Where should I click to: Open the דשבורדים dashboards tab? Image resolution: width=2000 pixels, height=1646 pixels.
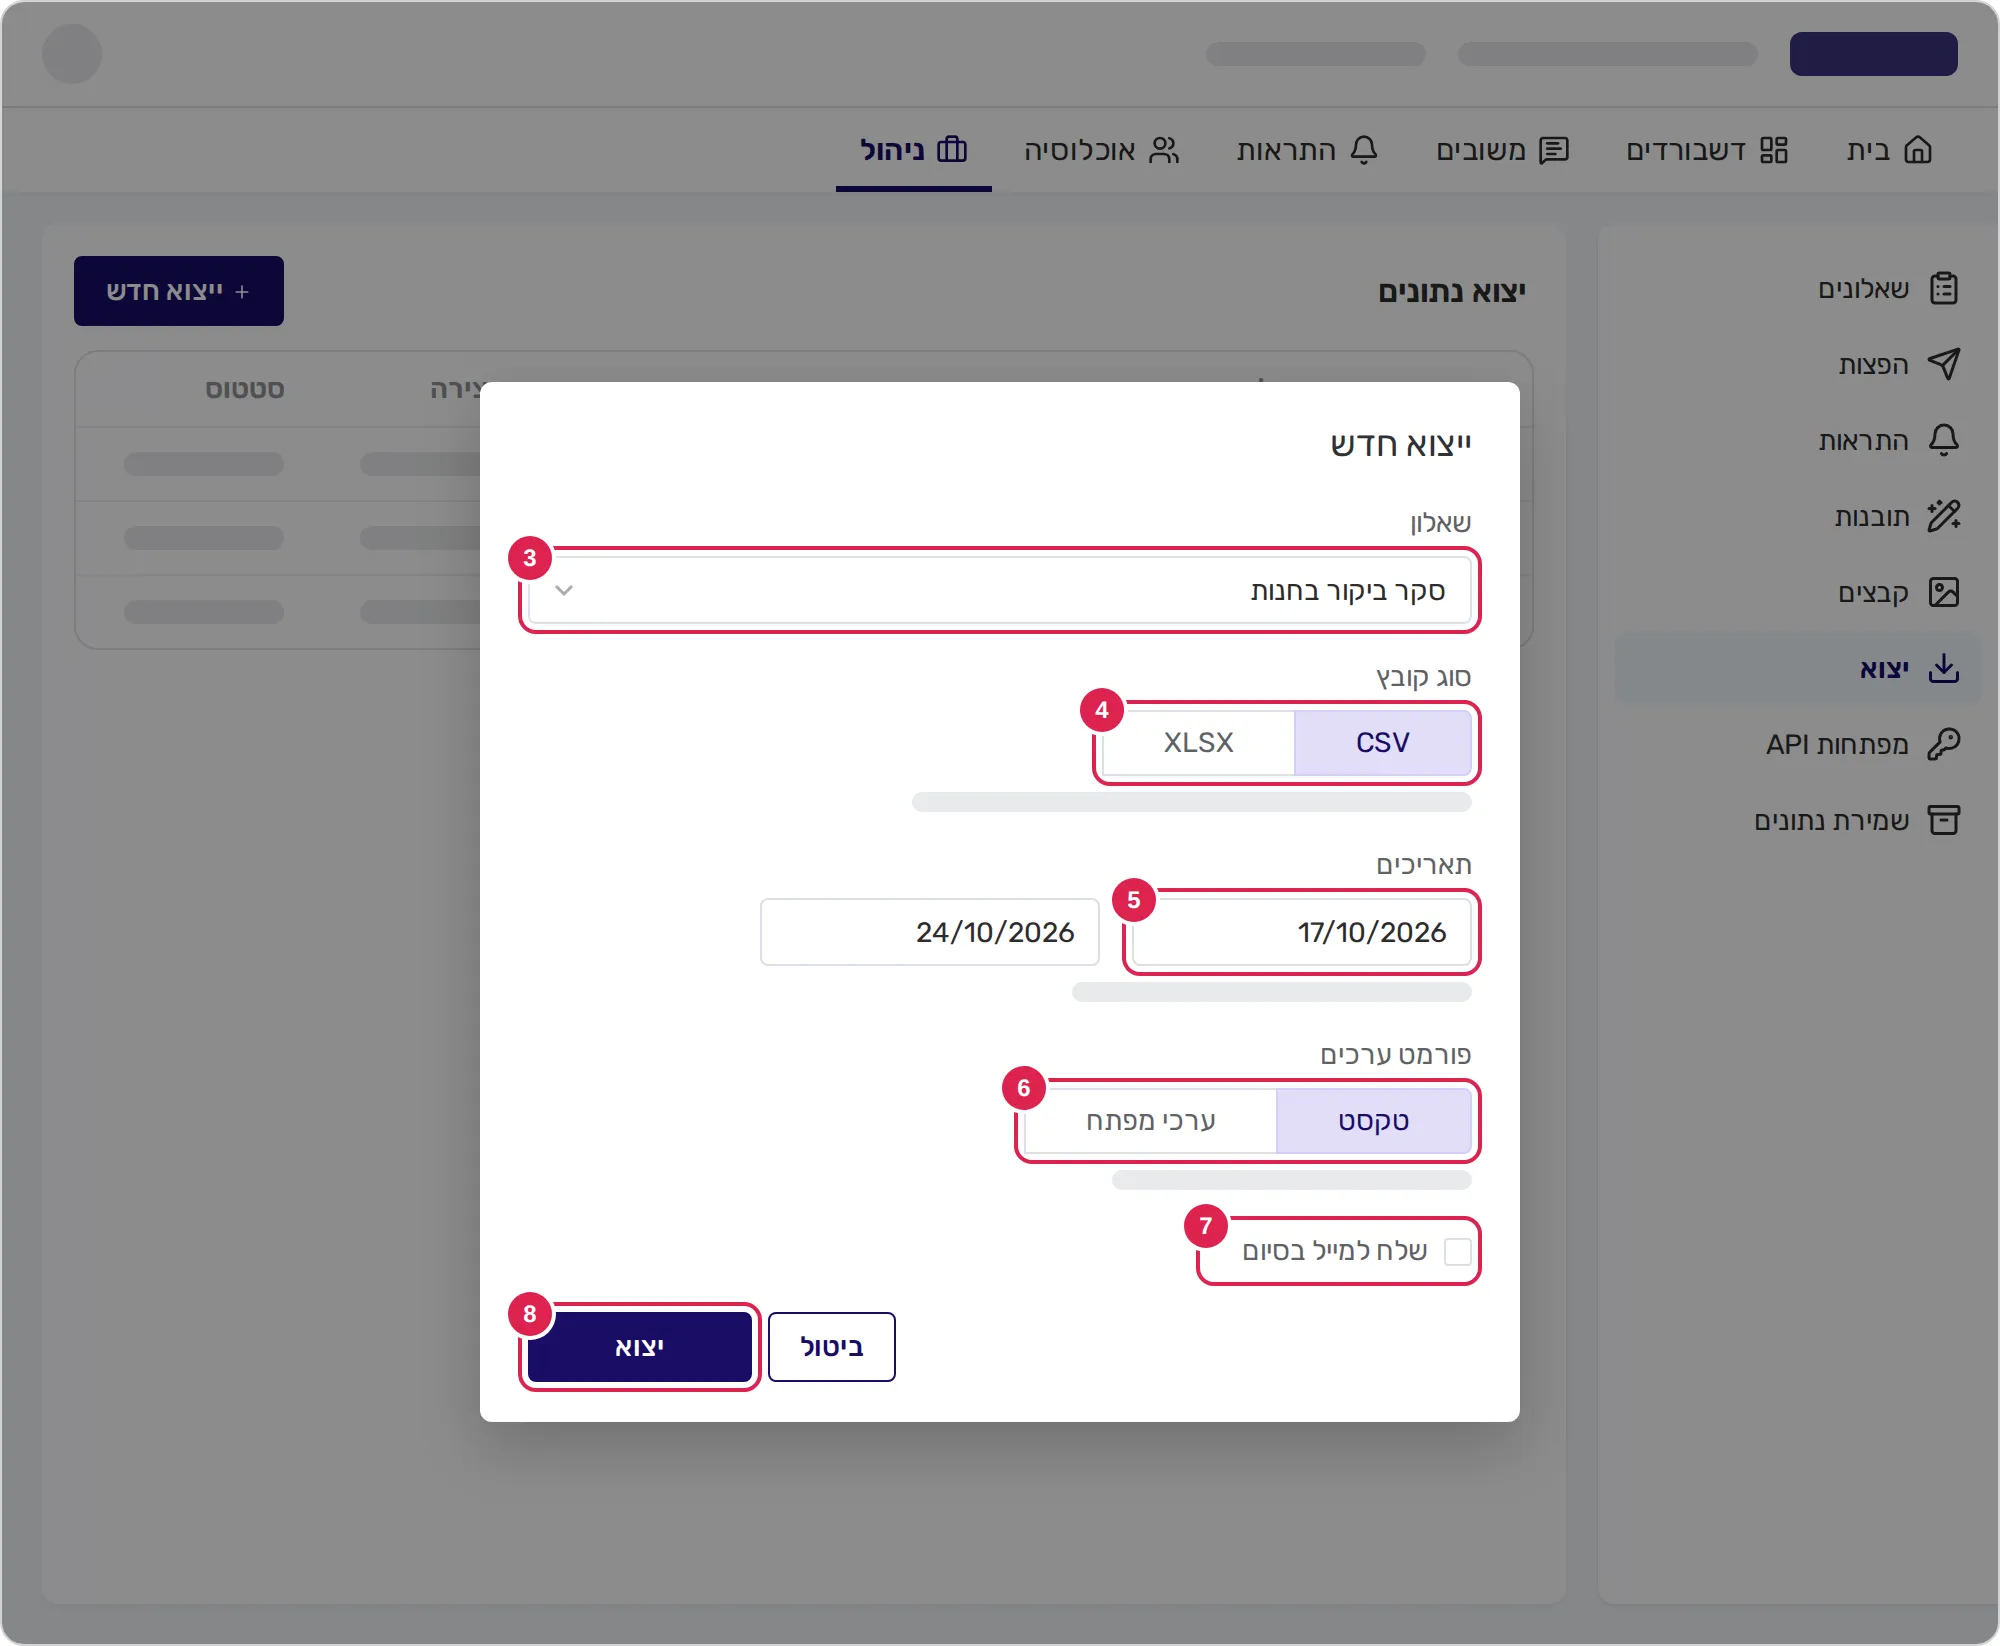click(1707, 150)
